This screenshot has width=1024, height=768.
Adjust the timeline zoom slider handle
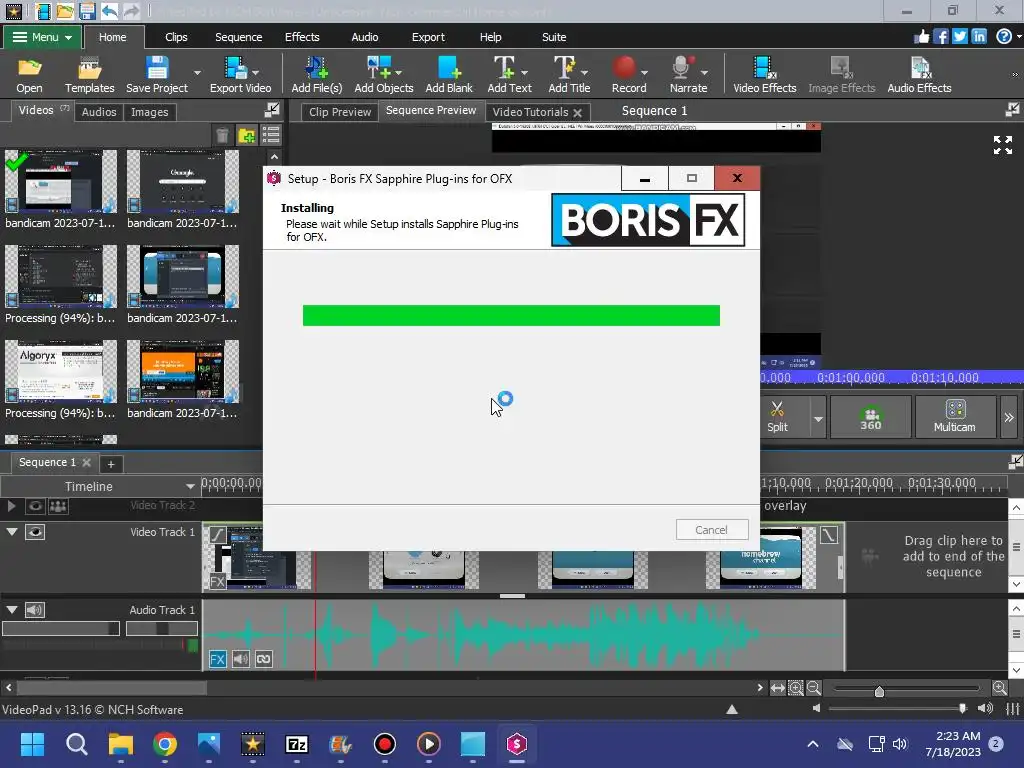click(x=879, y=691)
